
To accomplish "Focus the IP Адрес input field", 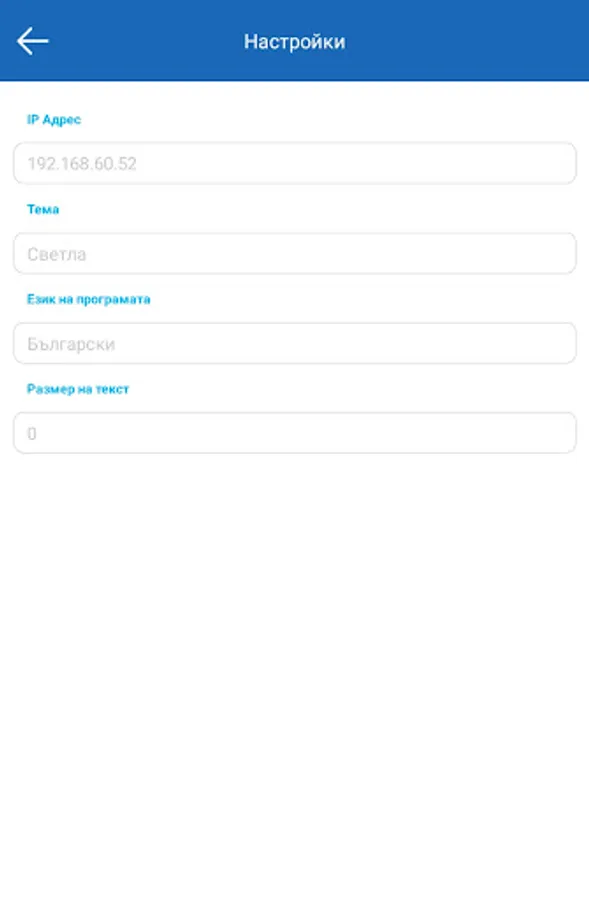I will (294, 164).
